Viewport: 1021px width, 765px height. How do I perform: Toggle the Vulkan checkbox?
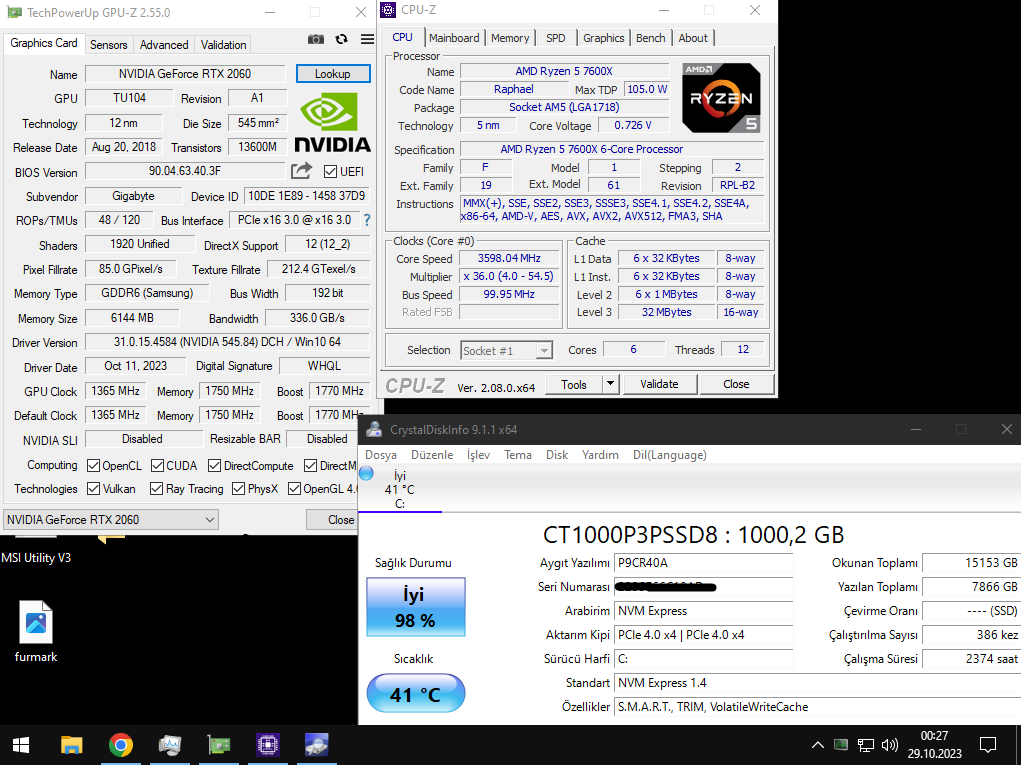click(93, 488)
